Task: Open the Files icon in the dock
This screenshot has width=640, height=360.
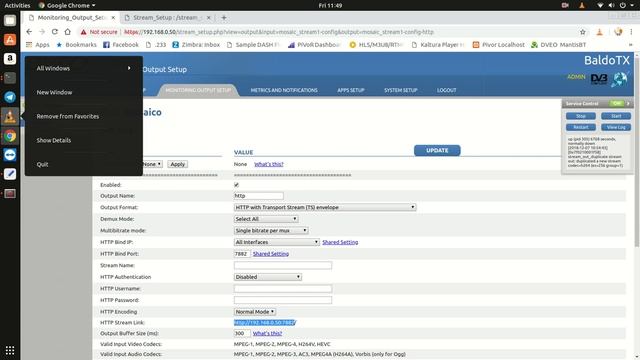Action: point(10,20)
